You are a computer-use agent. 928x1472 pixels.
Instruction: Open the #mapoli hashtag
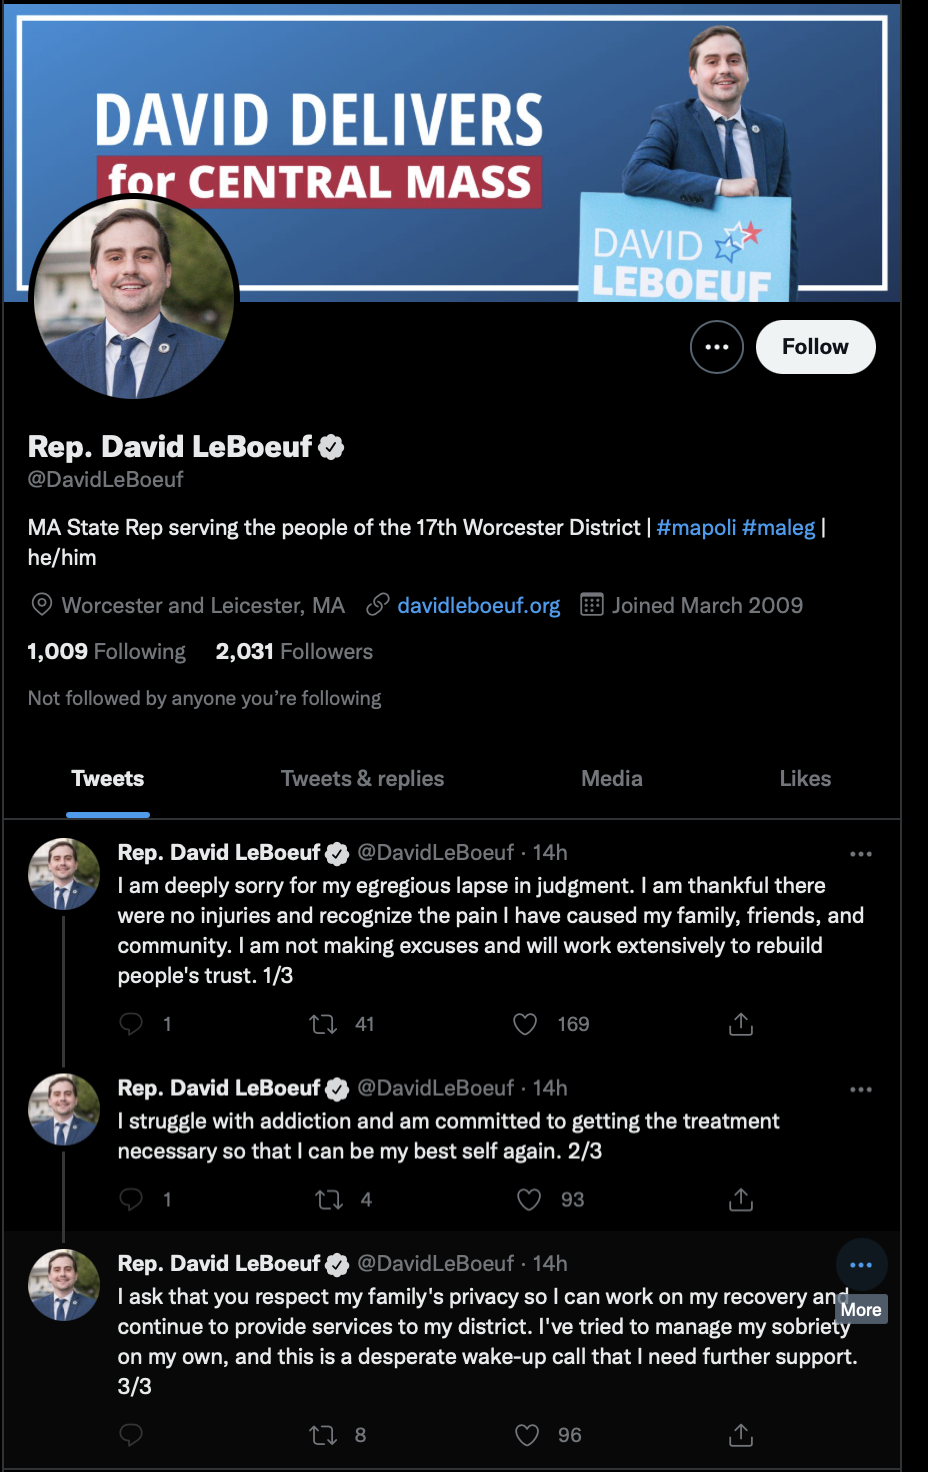click(x=696, y=527)
